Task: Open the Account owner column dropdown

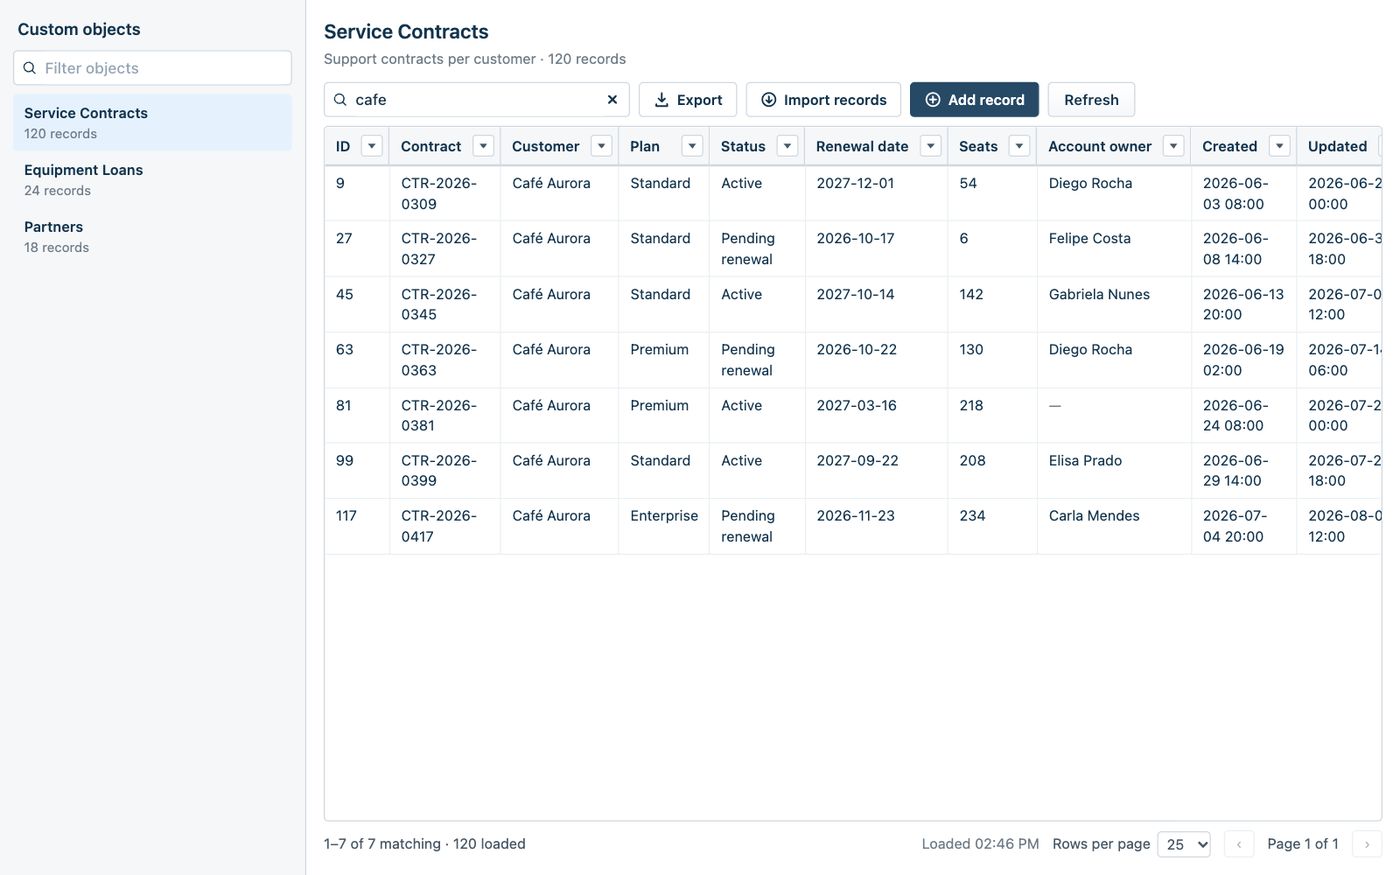Action: pos(1173,146)
